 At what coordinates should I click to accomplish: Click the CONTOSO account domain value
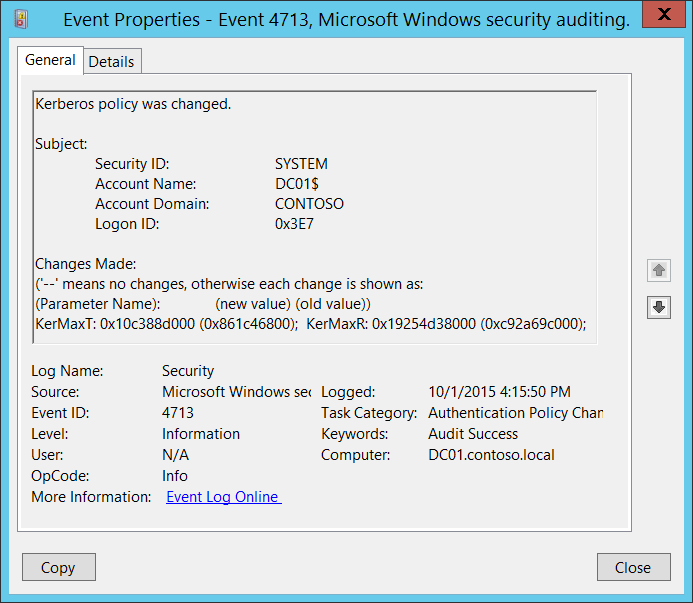309,204
